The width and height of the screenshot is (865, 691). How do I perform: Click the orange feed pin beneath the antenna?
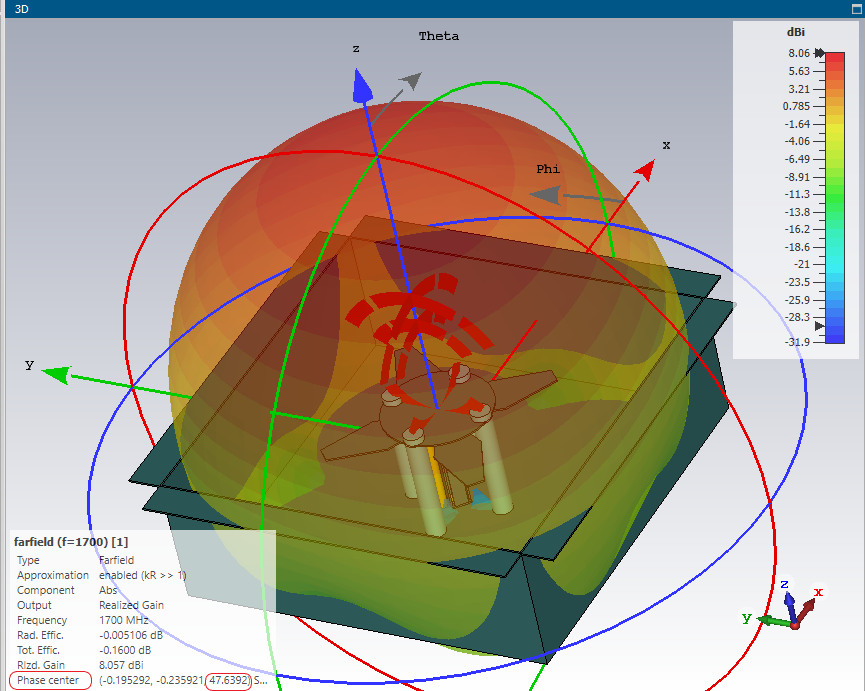pyautogui.click(x=437, y=475)
